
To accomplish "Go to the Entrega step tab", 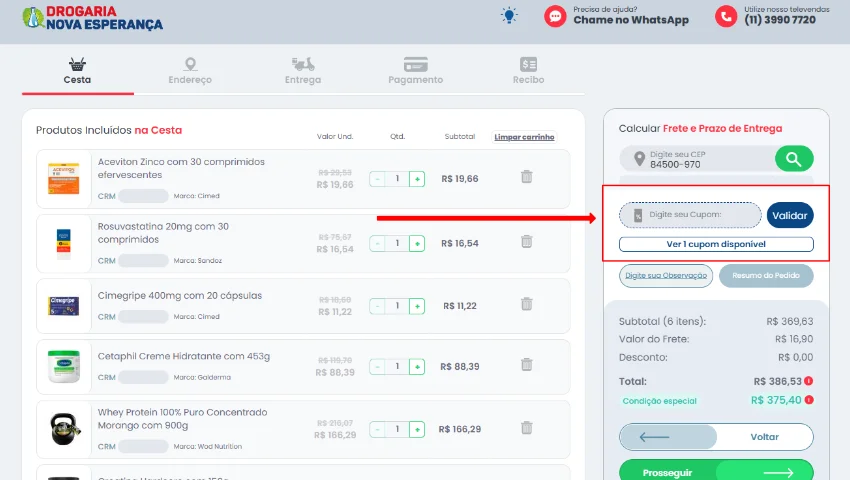I will (302, 72).
